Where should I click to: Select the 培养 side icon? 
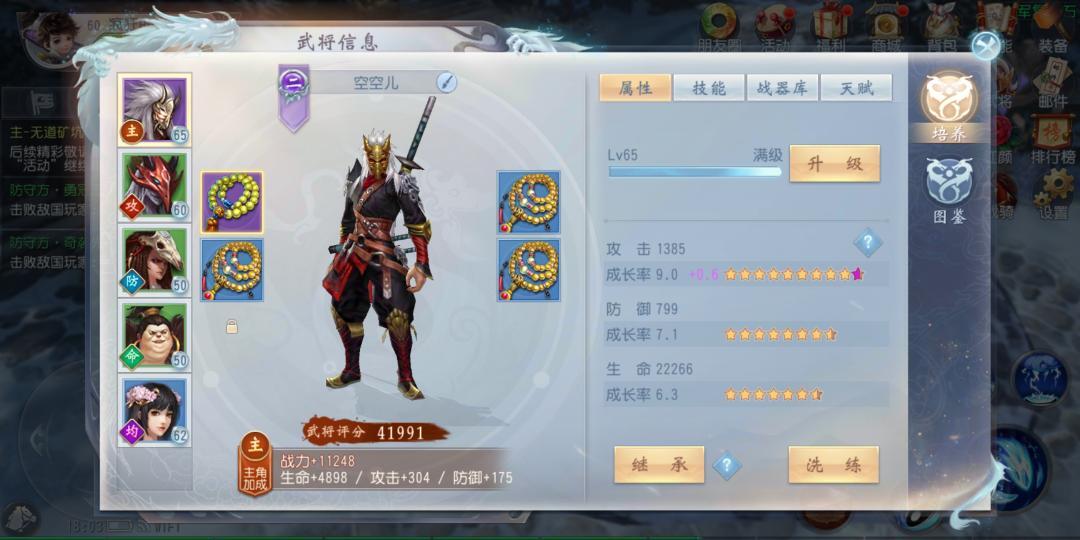coord(948,105)
